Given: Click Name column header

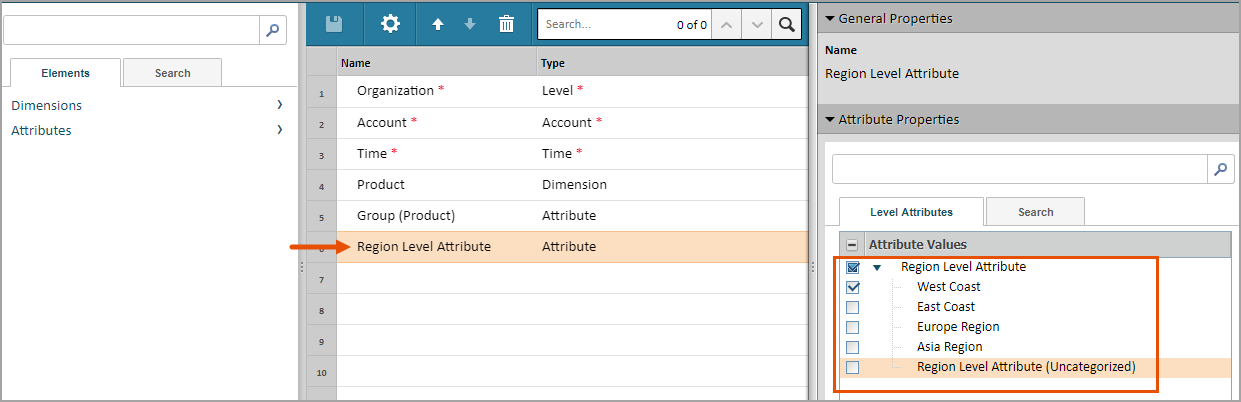Looking at the screenshot, I should 436,63.
